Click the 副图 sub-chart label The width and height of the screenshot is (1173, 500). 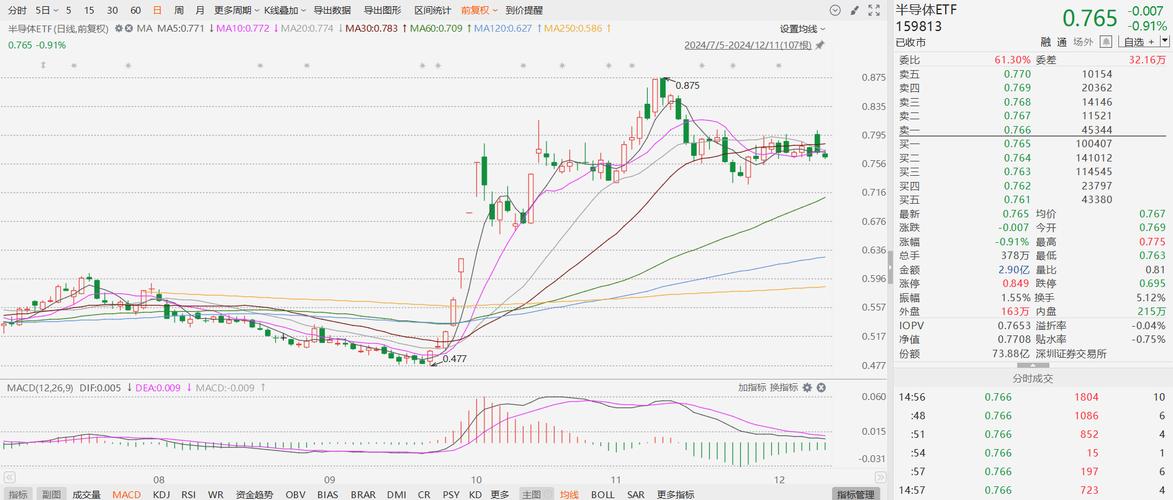click(51, 494)
